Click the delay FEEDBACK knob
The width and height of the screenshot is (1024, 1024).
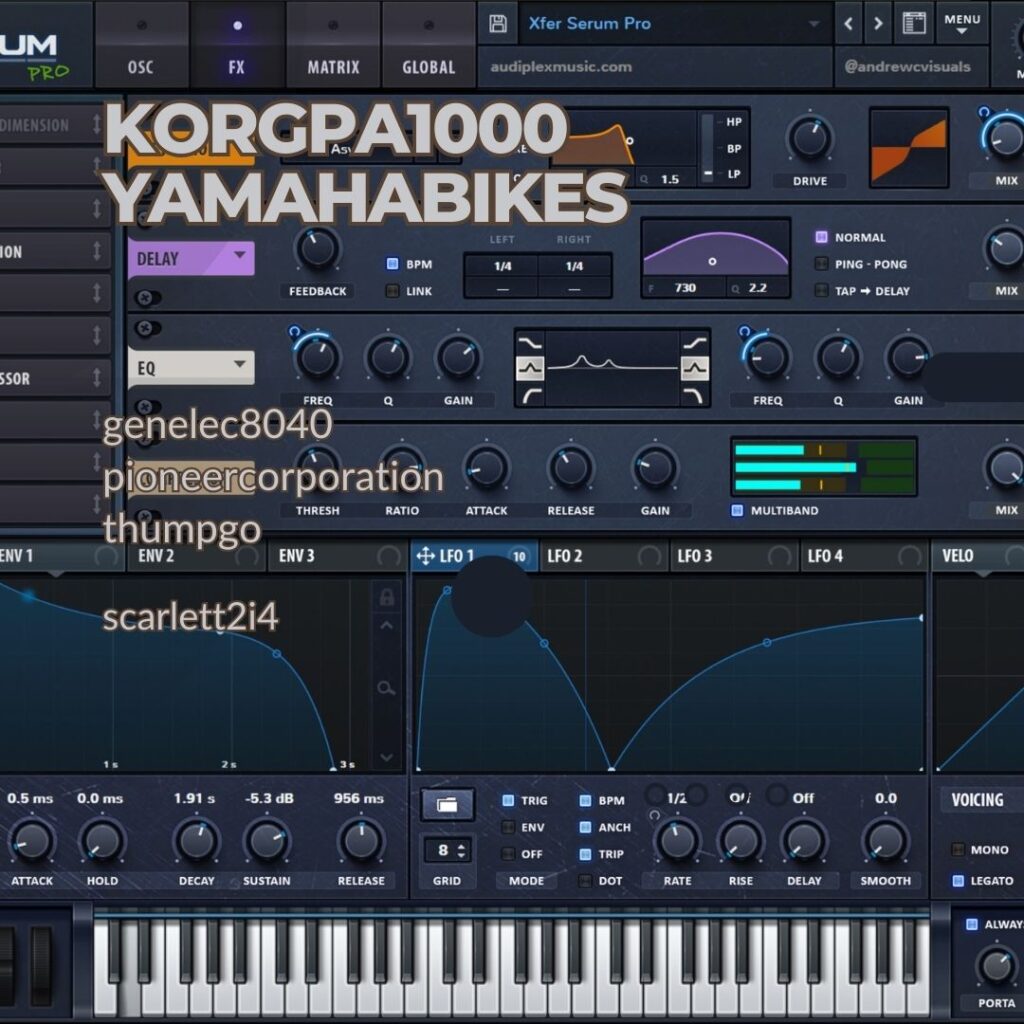(317, 249)
